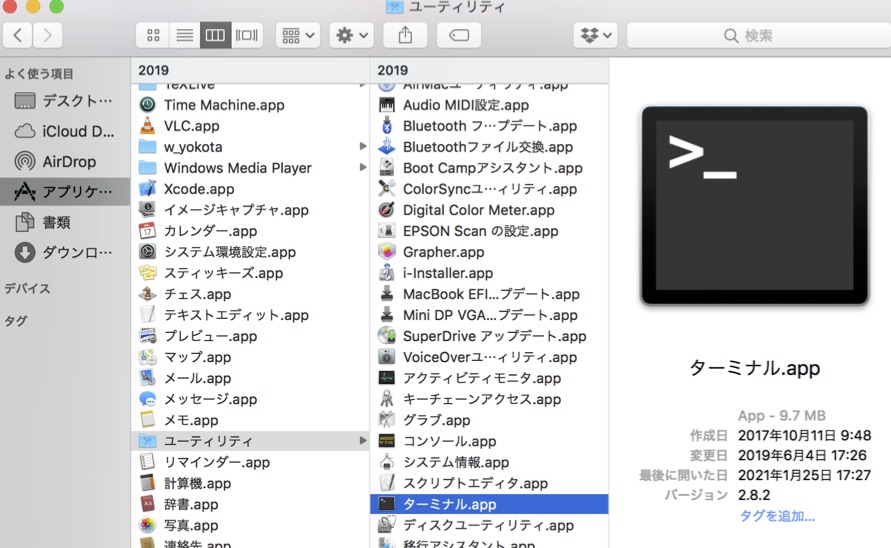Select the カレンダー.app icon
Viewport: 891px width, 548px height.
pyautogui.click(x=147, y=230)
